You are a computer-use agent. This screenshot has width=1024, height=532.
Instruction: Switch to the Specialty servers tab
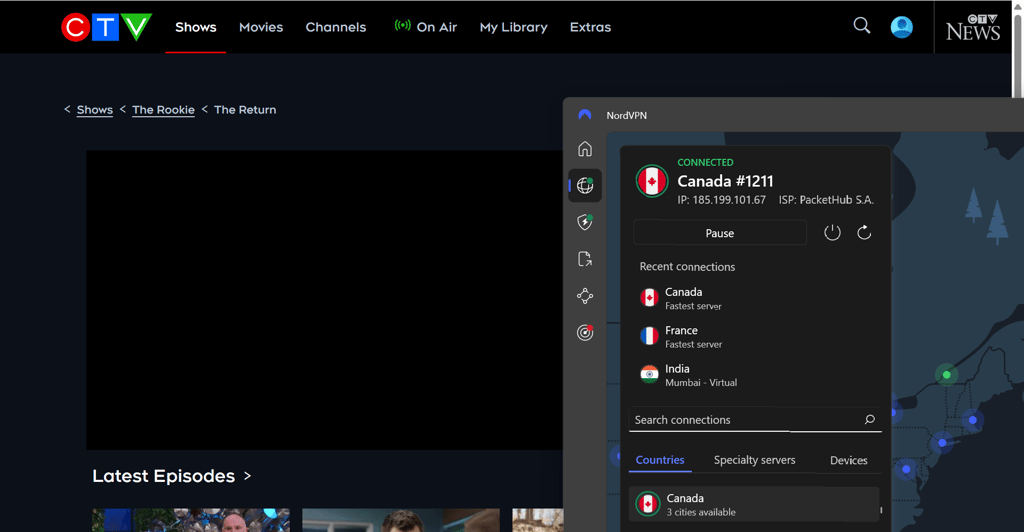click(754, 460)
